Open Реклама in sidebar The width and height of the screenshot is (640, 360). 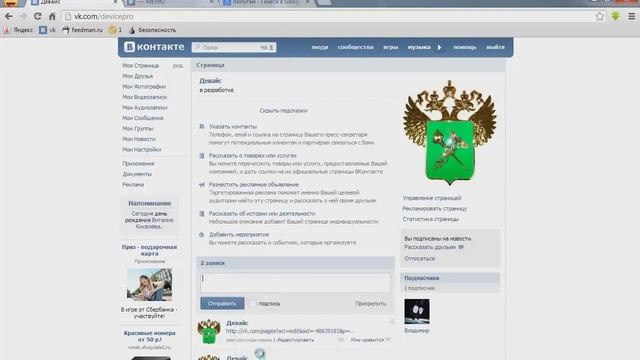coord(133,185)
